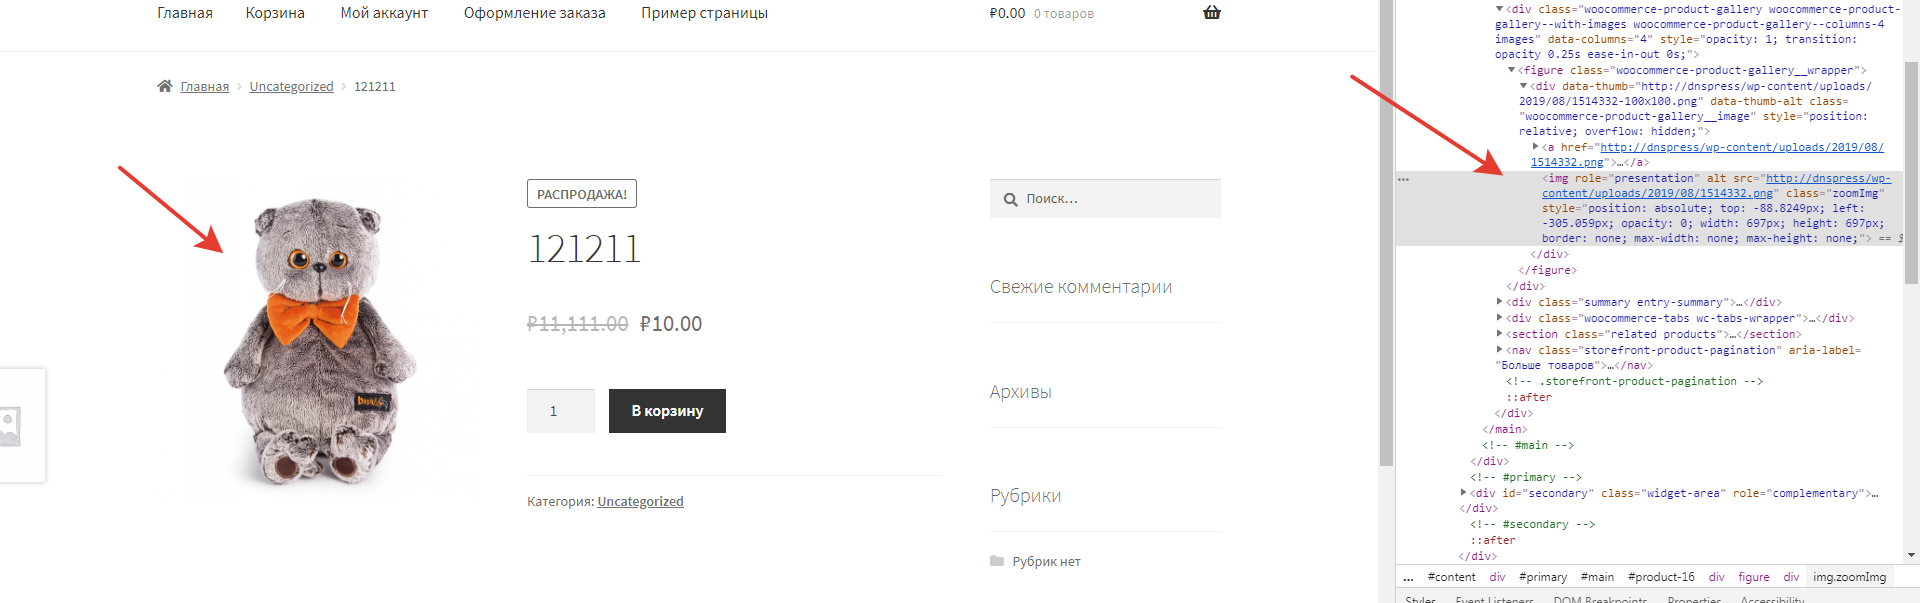Click the placeholder image thumbnail at left edge
1920x603 pixels.
click(x=15, y=425)
